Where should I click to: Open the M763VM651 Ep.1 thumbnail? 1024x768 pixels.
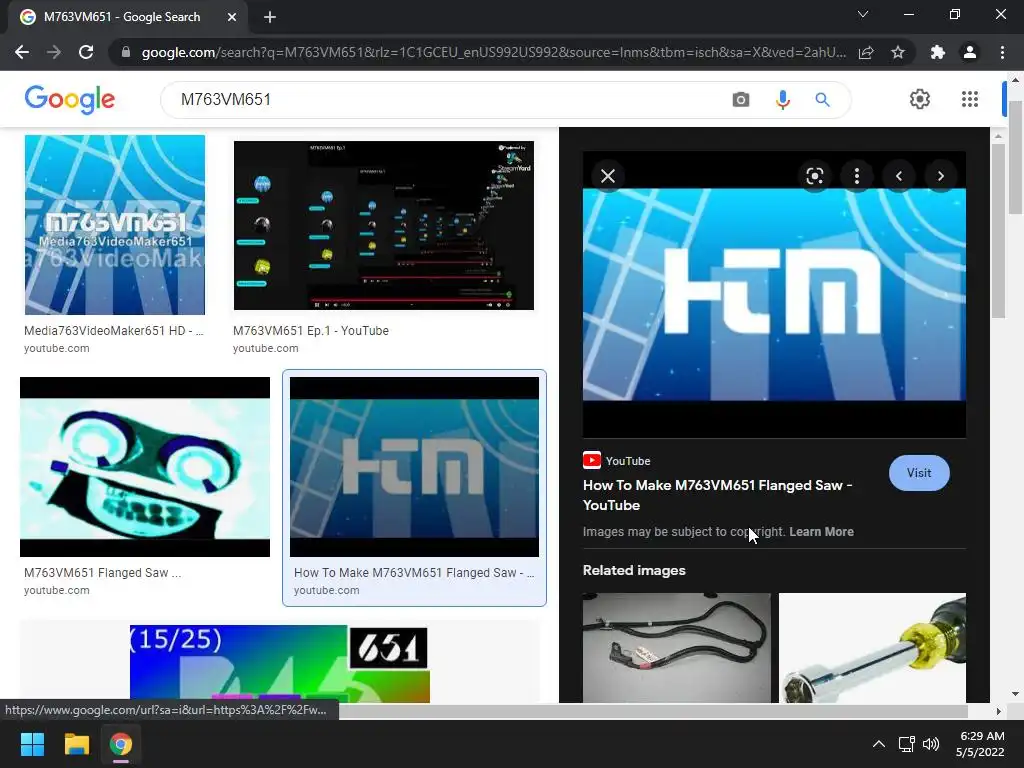[x=383, y=225]
